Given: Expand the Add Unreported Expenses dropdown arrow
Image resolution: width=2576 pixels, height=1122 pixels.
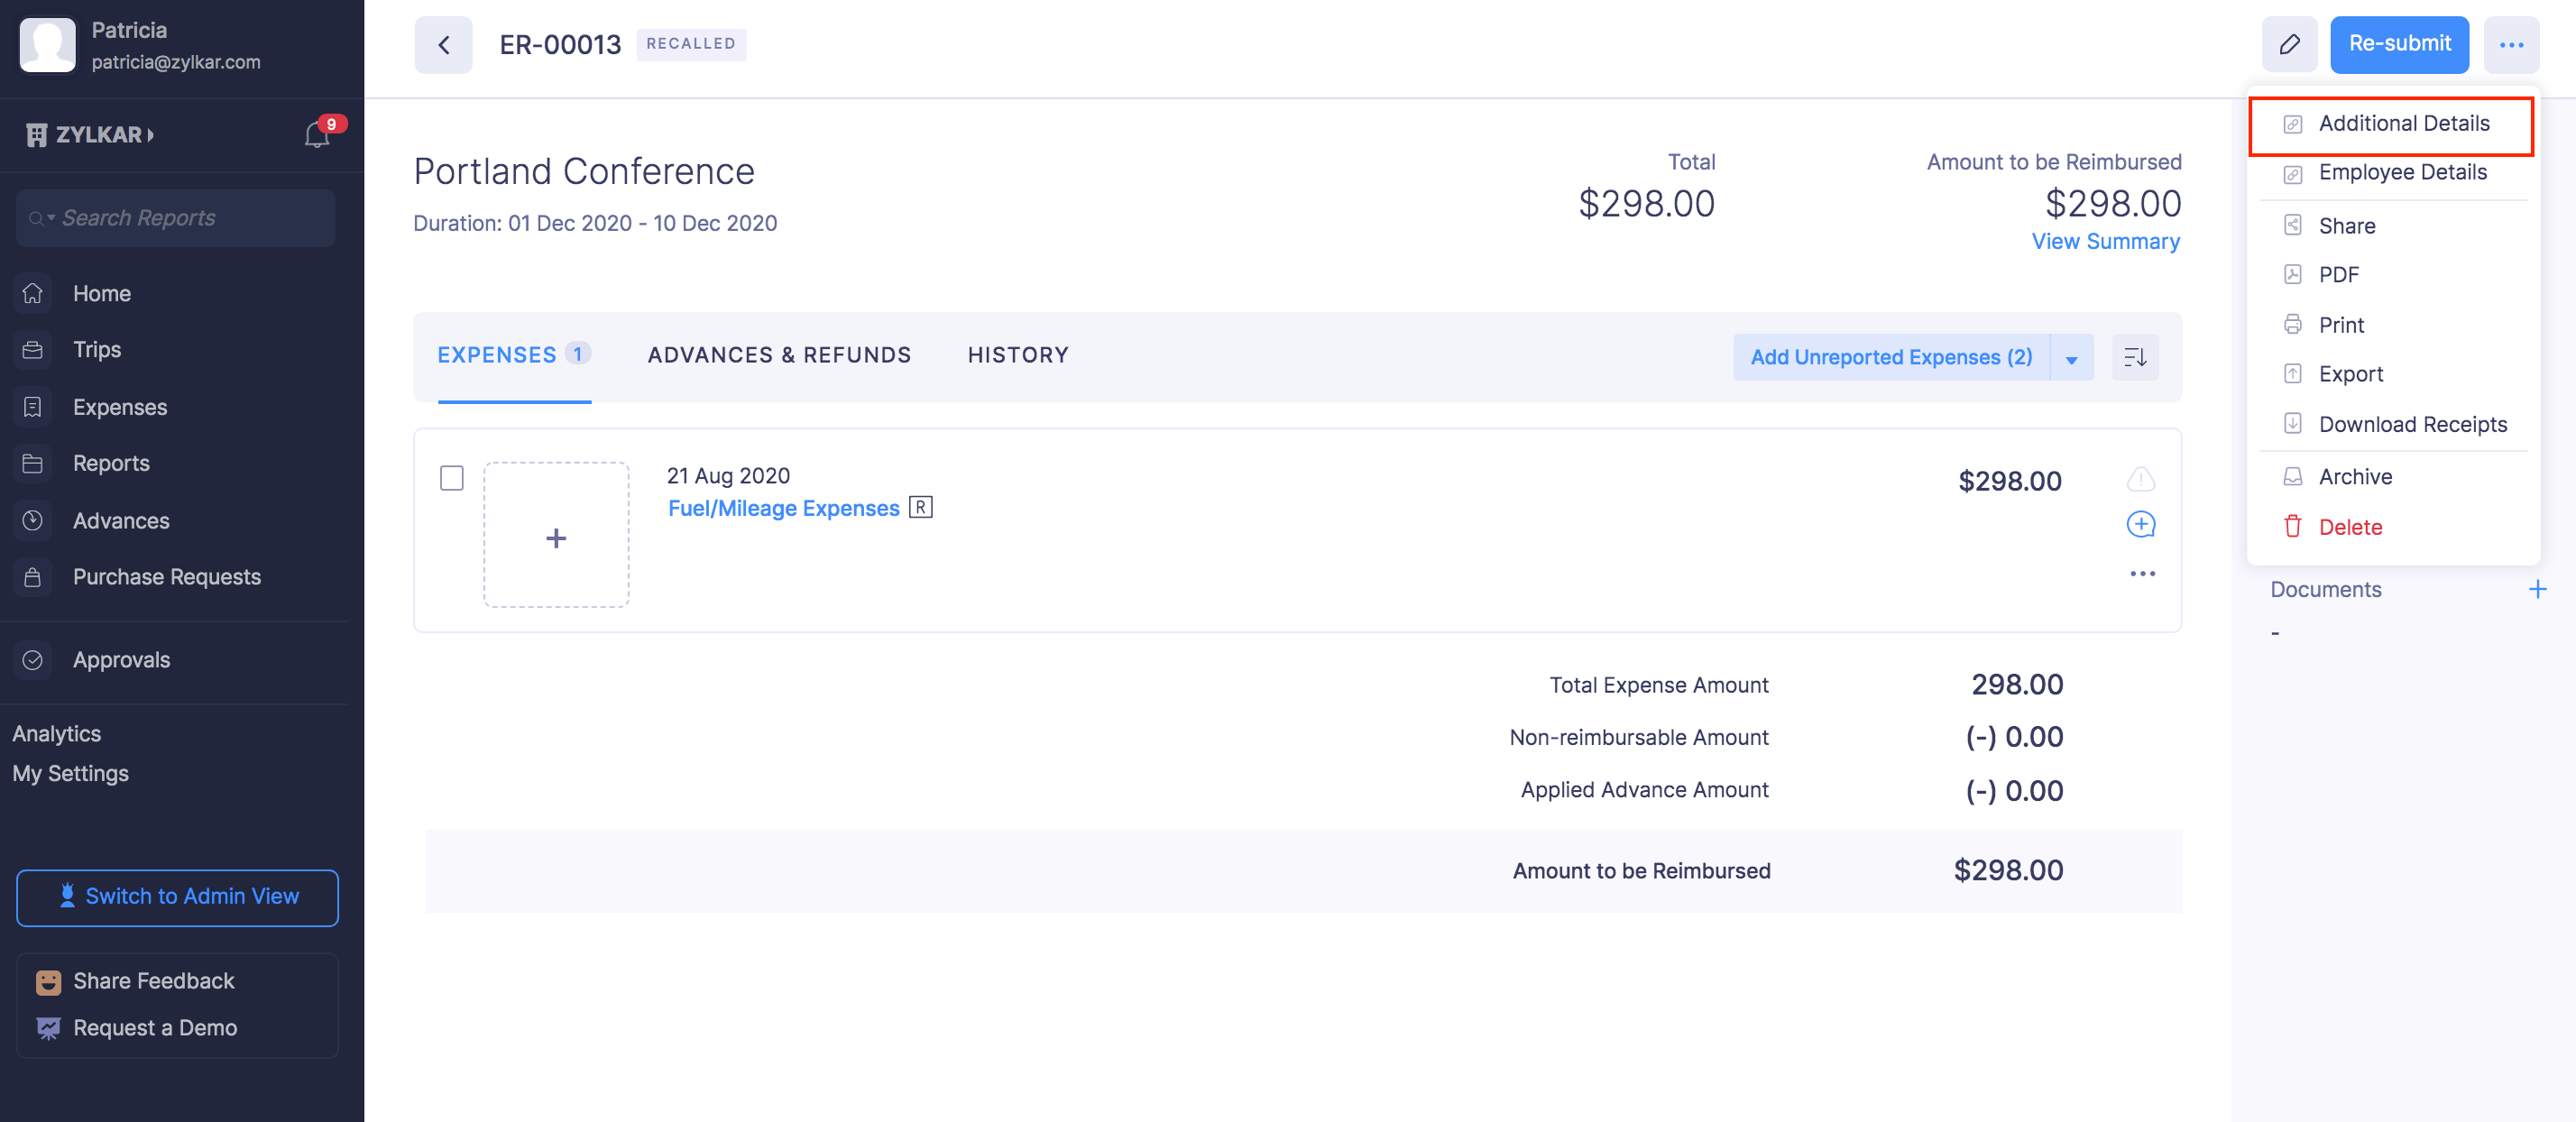Looking at the screenshot, I should 2071,358.
